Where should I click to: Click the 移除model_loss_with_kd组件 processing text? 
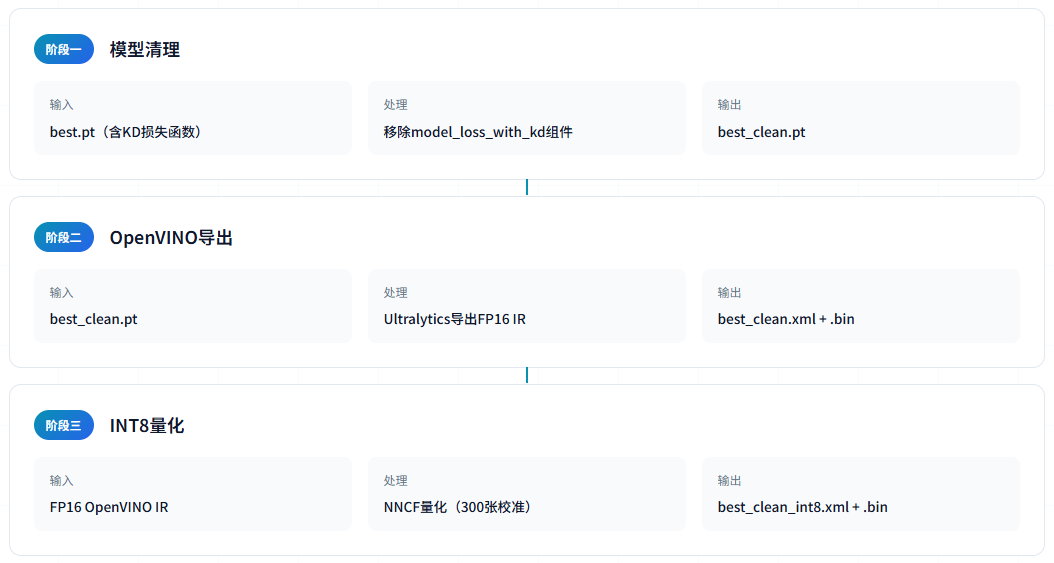(477, 131)
